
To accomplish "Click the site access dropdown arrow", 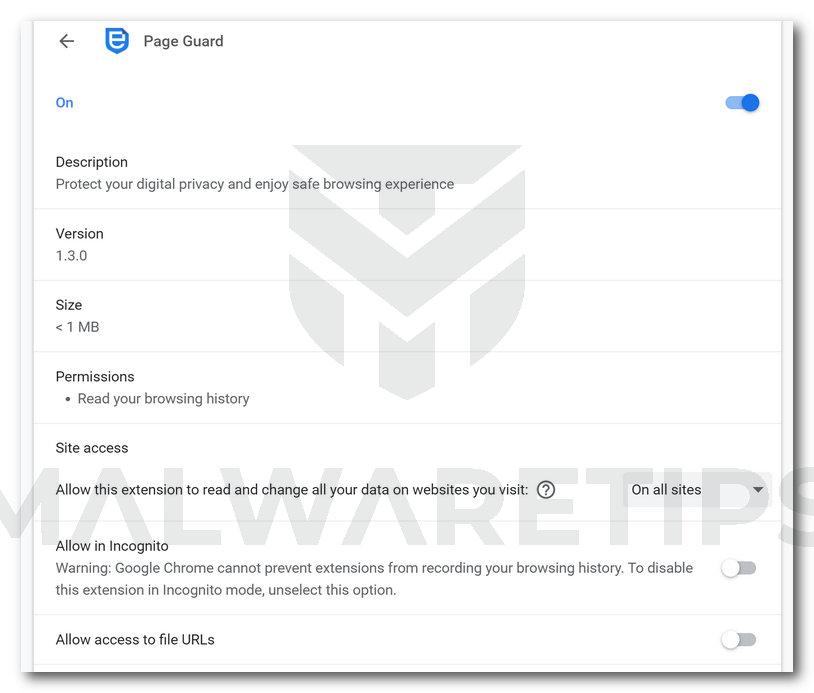I will [758, 490].
